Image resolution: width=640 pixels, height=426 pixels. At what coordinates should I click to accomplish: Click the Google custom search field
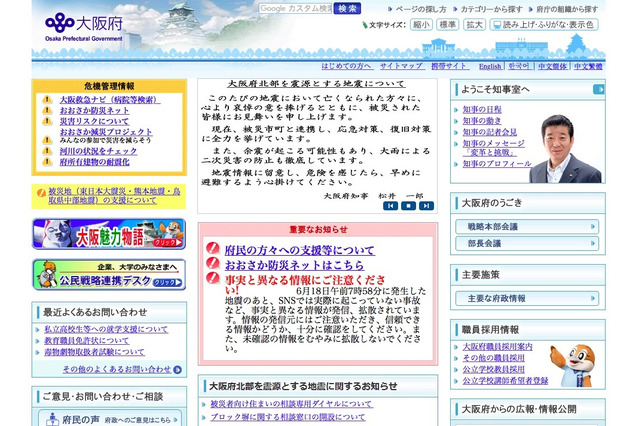click(x=296, y=9)
